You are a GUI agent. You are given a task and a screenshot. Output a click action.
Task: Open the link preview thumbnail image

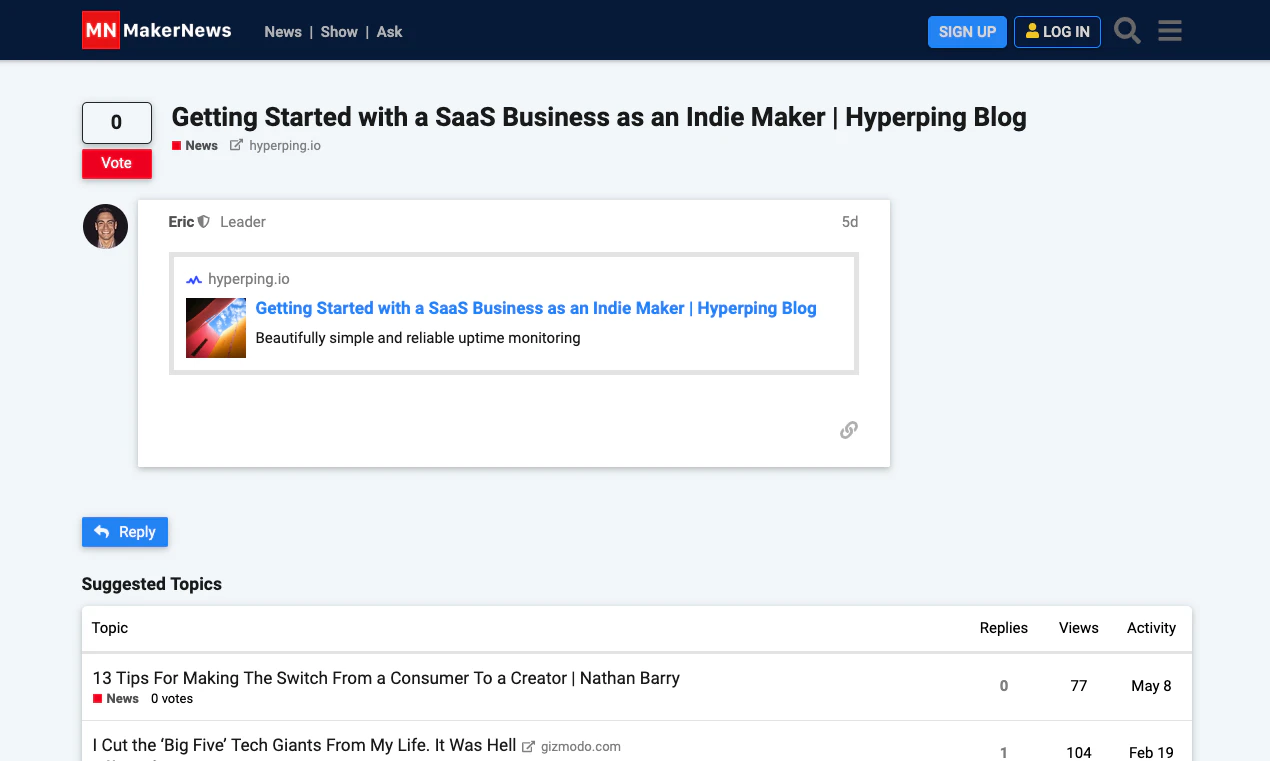click(x=216, y=328)
